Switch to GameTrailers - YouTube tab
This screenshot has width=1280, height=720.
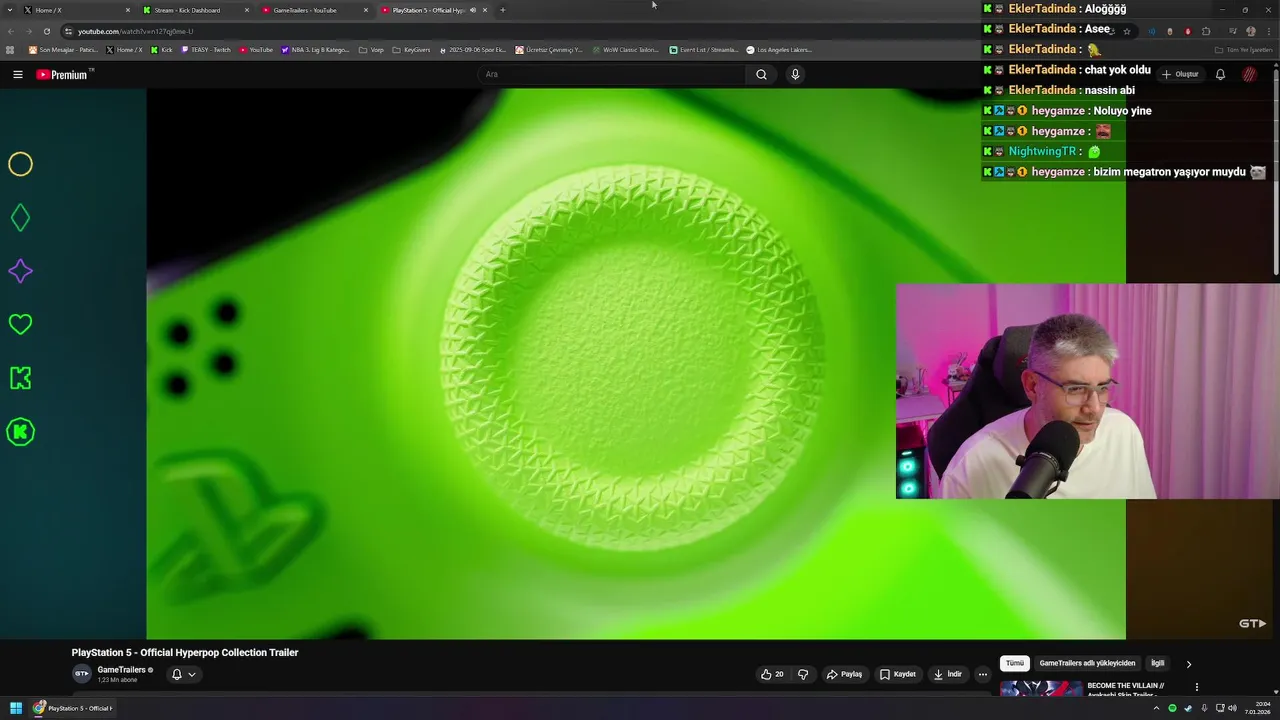click(314, 10)
